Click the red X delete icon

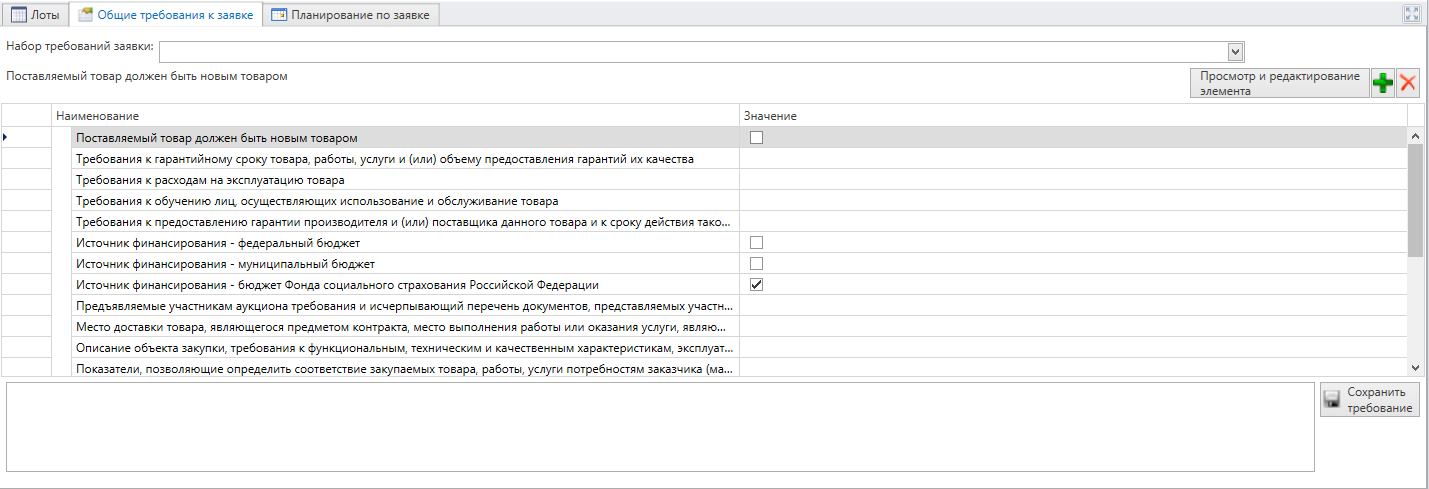click(x=1408, y=84)
